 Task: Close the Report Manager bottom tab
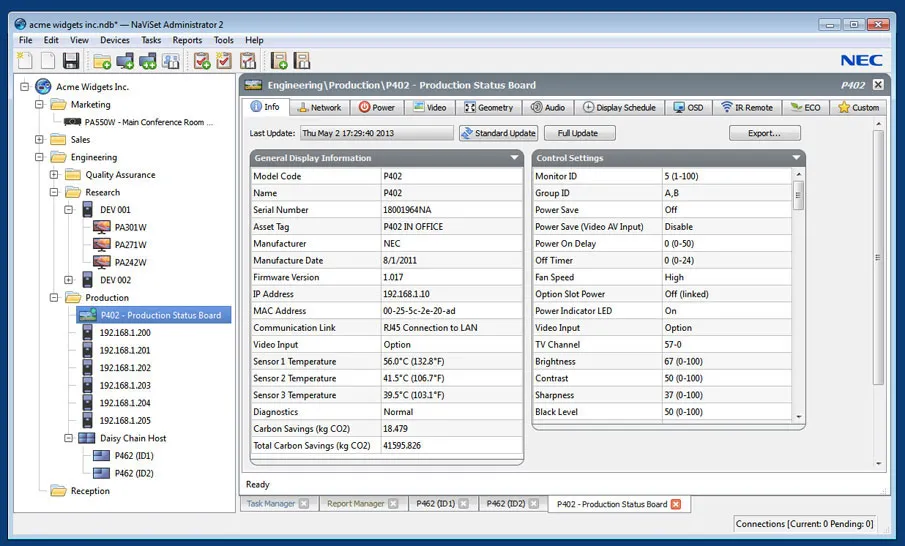[393, 504]
